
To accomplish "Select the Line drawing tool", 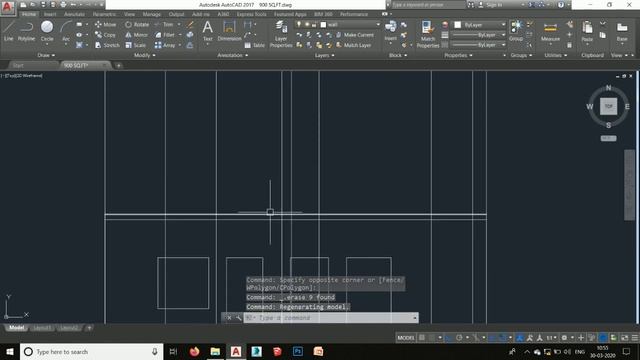I will pyautogui.click(x=9, y=31).
